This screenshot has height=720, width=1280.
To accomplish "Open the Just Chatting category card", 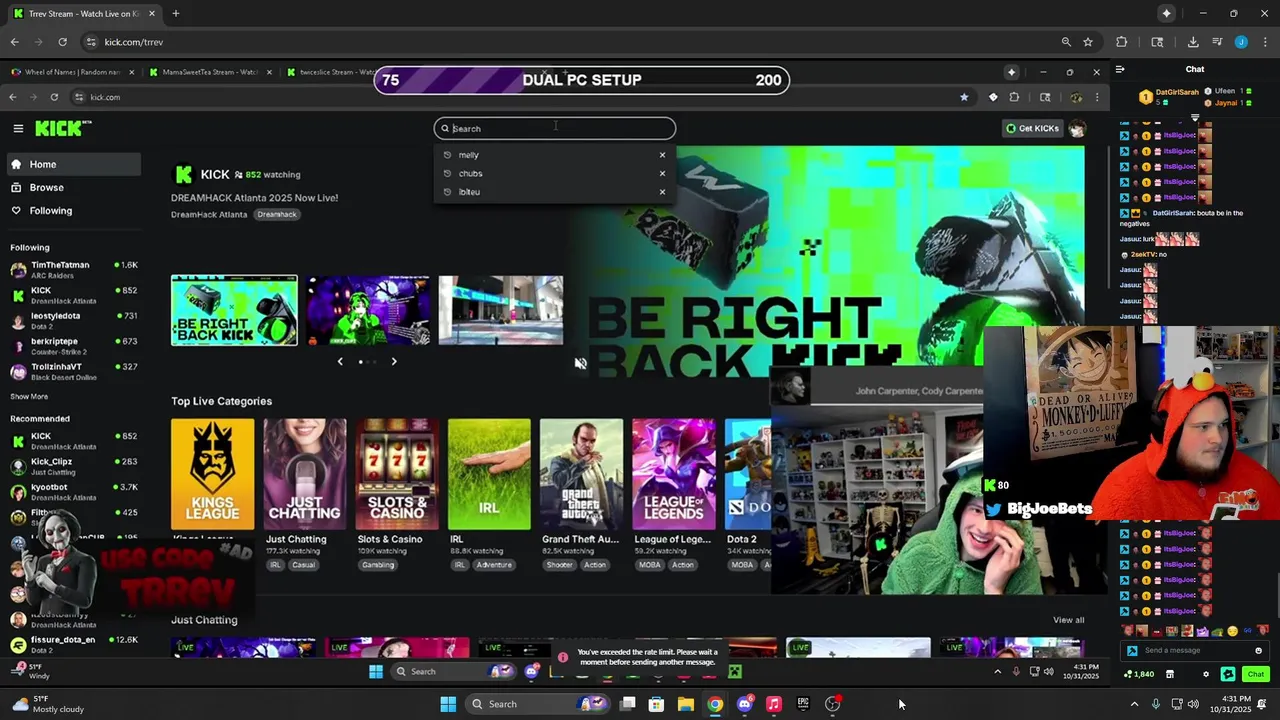I will coord(304,474).
